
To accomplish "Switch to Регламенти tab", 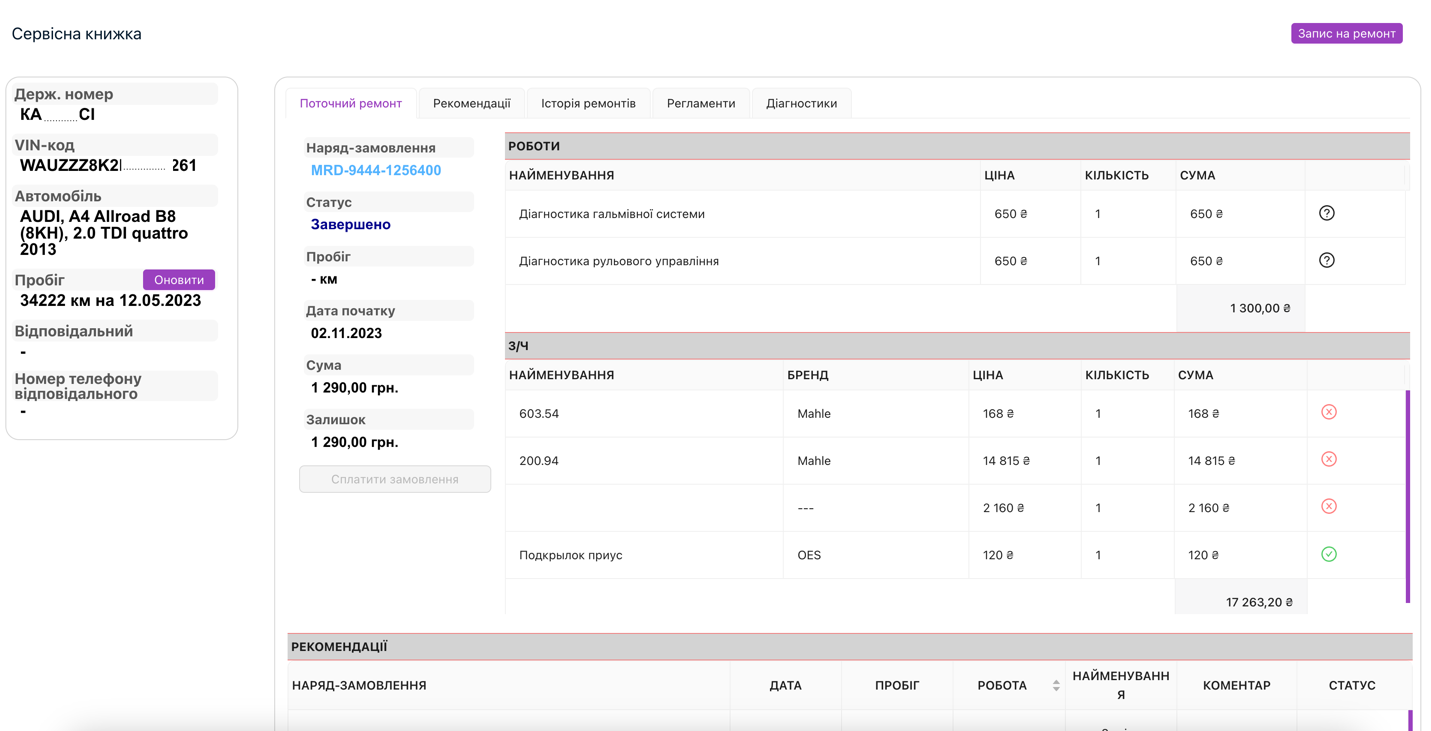I will click(701, 103).
